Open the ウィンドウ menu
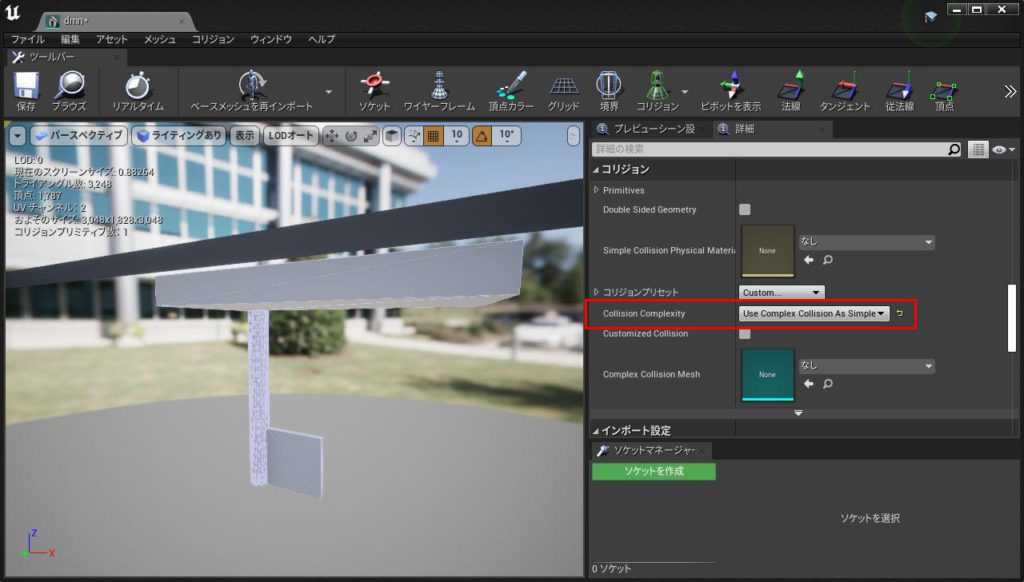Image resolution: width=1024 pixels, height=582 pixels. pyautogui.click(x=270, y=39)
